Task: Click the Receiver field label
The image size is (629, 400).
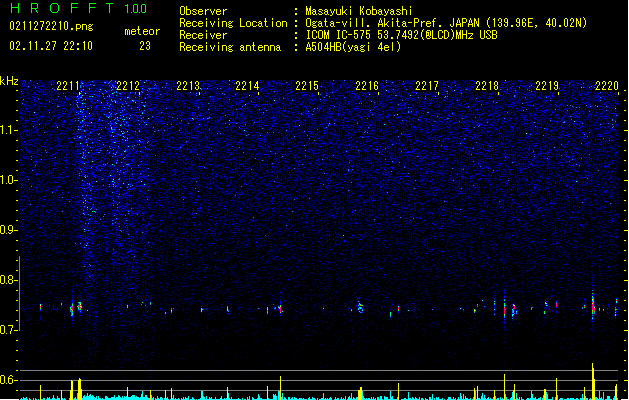Action: click(x=203, y=35)
